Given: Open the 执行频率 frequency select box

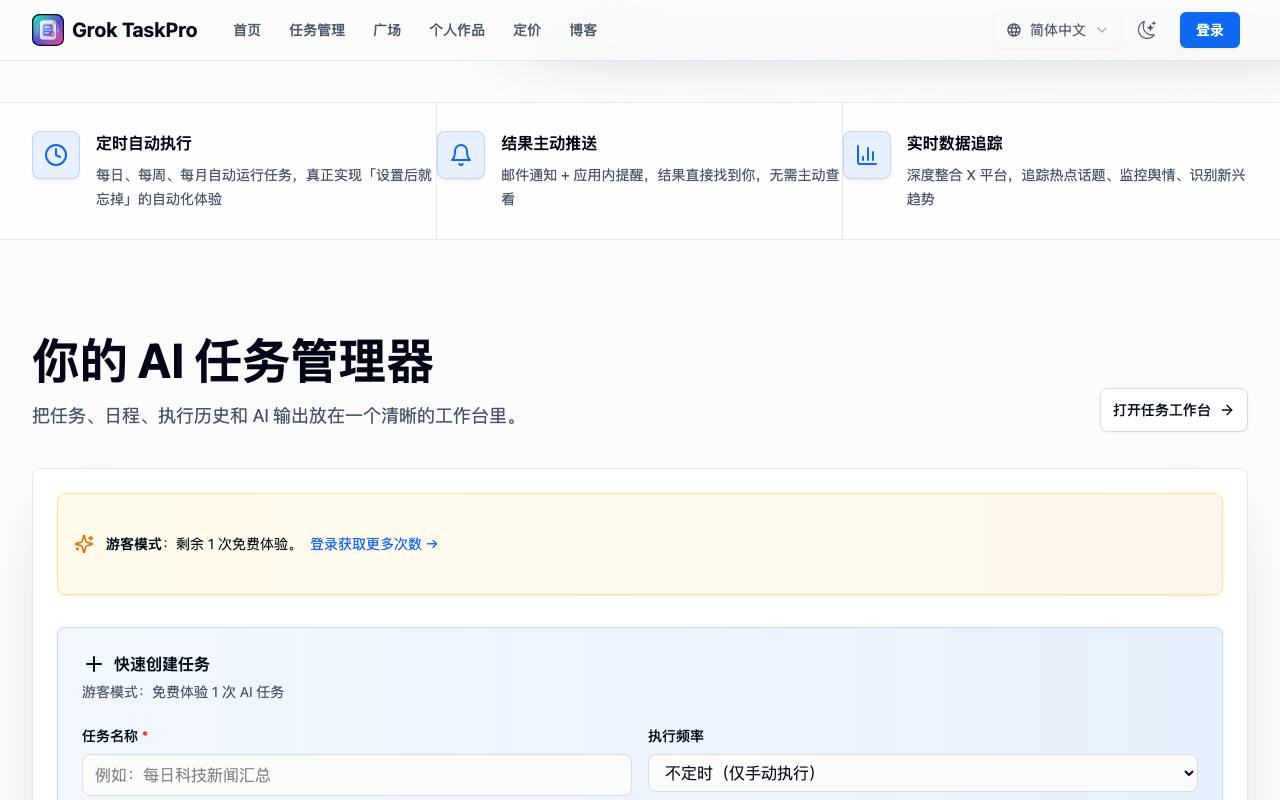Looking at the screenshot, I should click(x=923, y=773).
